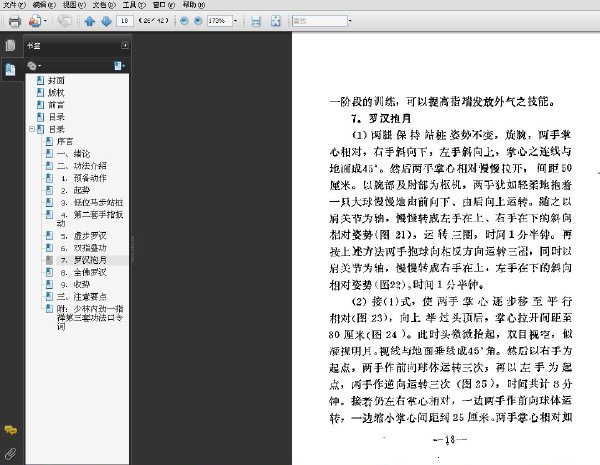Open the 文档 menu
This screenshot has height=465, width=600.
click(x=104, y=5)
